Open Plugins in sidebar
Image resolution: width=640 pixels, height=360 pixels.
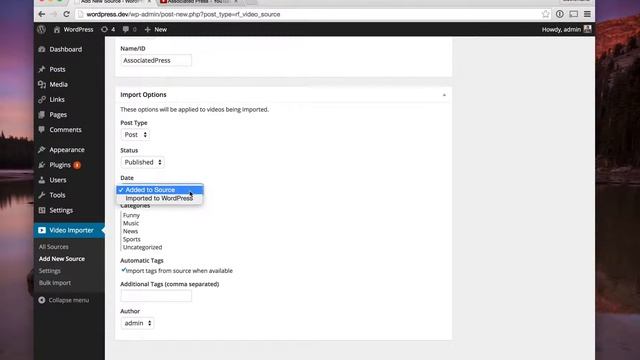(x=60, y=165)
